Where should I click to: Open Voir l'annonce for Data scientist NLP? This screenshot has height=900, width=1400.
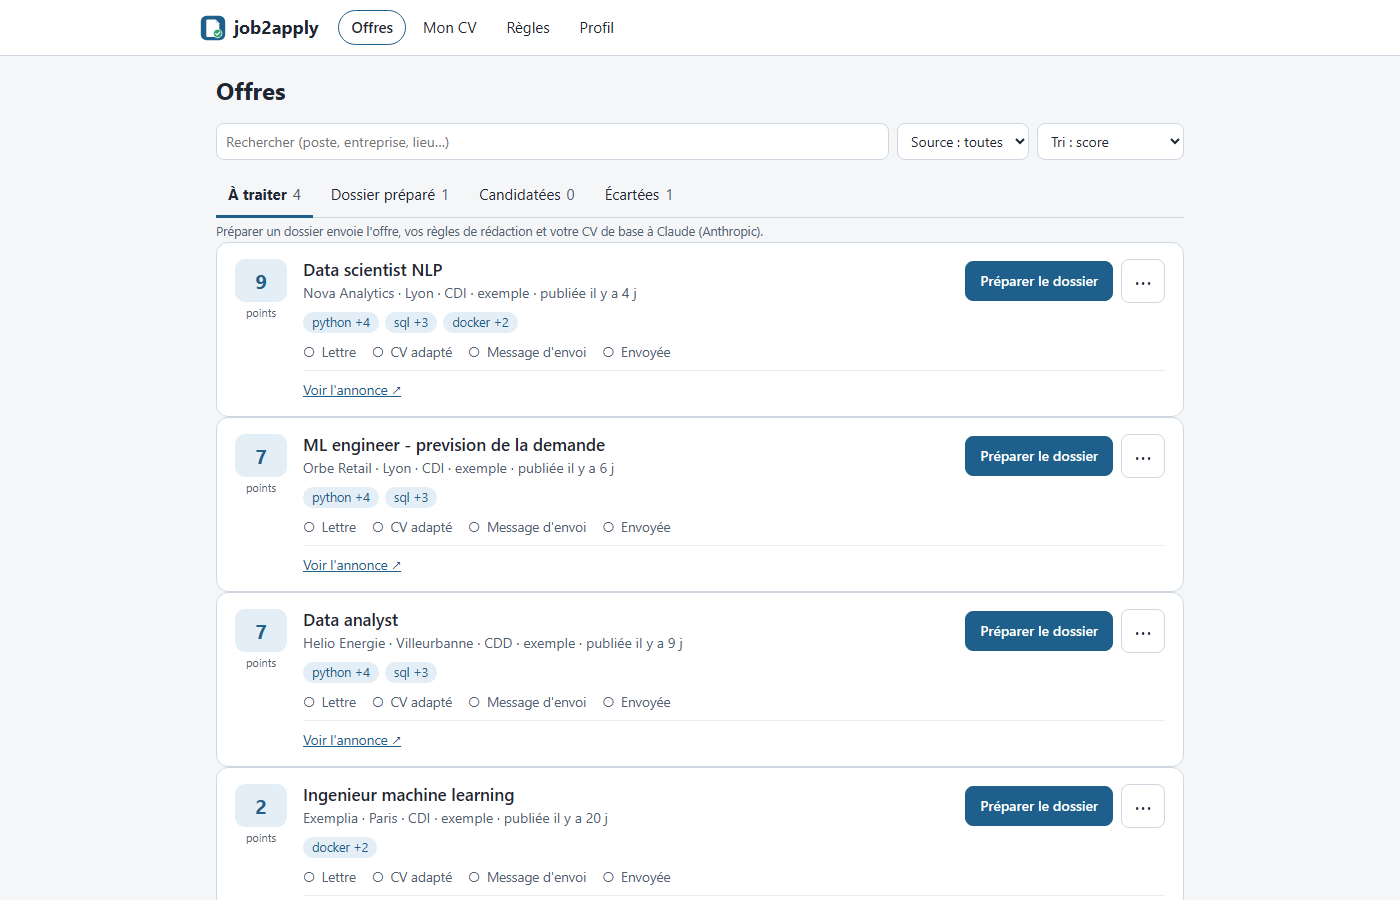tap(352, 391)
